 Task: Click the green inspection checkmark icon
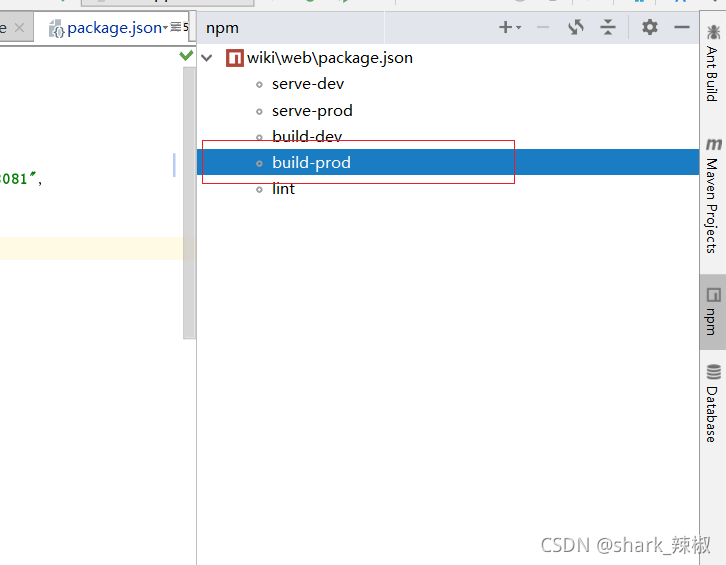coord(186,56)
